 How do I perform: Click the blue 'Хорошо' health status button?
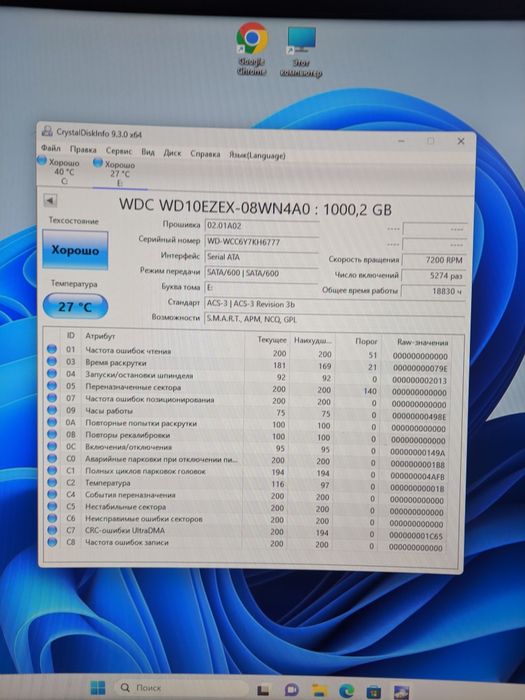[75, 250]
